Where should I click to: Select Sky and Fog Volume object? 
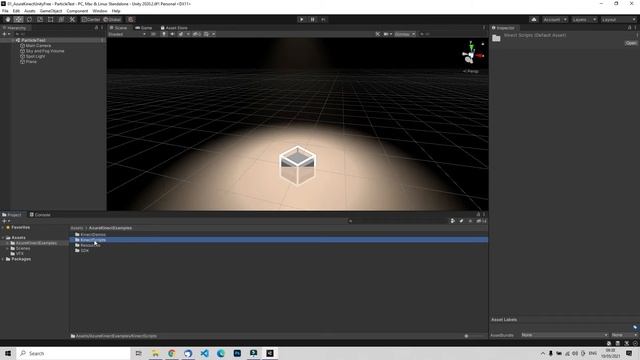point(44,51)
